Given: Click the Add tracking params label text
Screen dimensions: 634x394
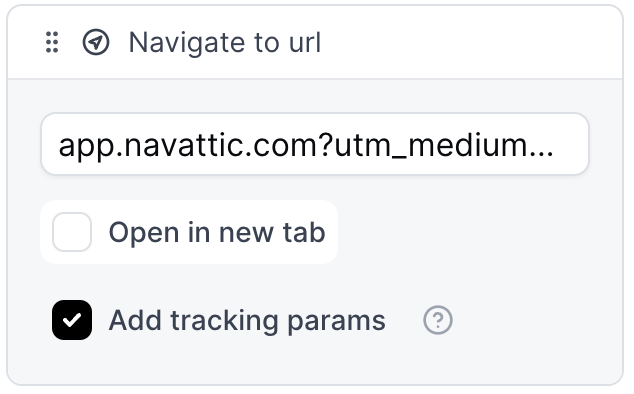Looking at the screenshot, I should click(247, 321).
